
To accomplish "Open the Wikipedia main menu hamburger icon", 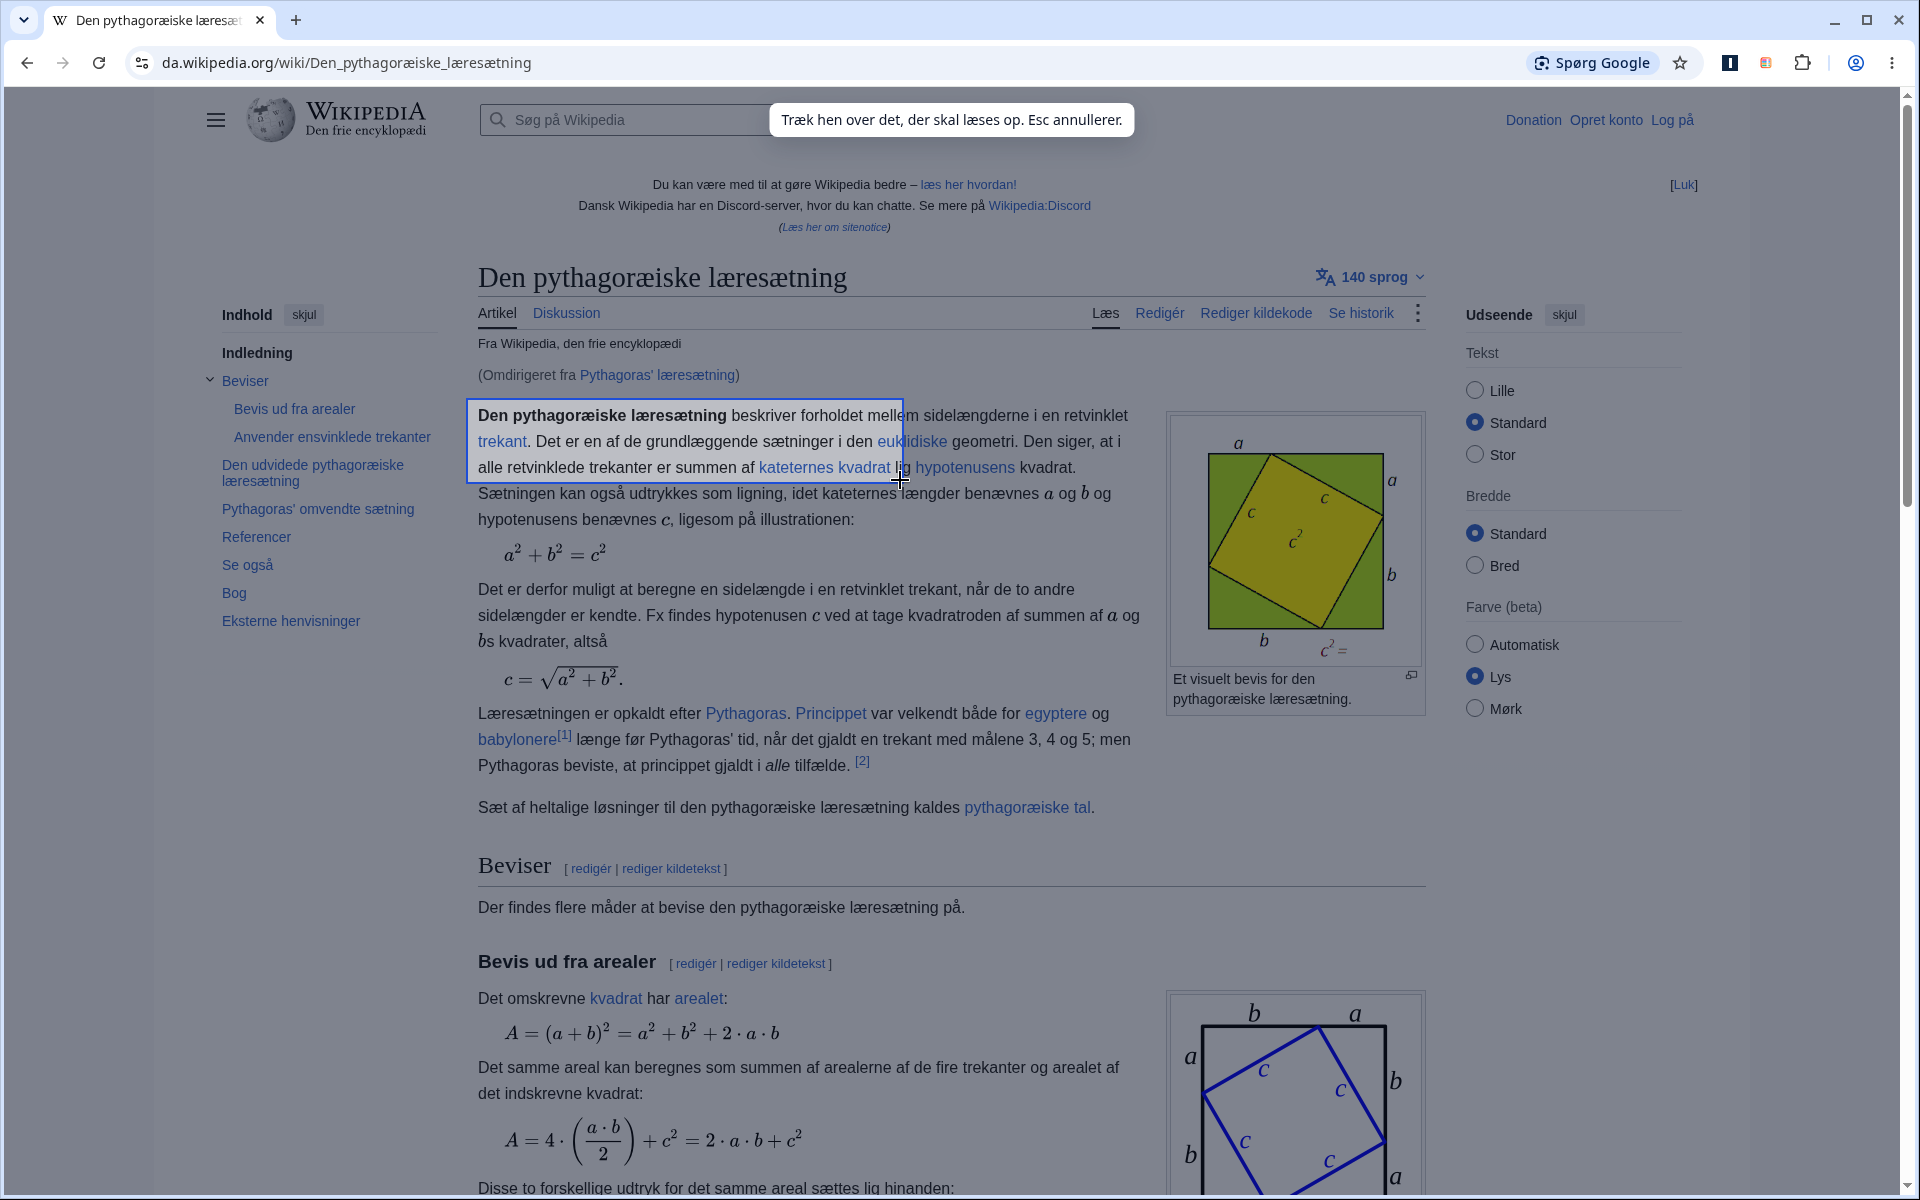I will (216, 120).
